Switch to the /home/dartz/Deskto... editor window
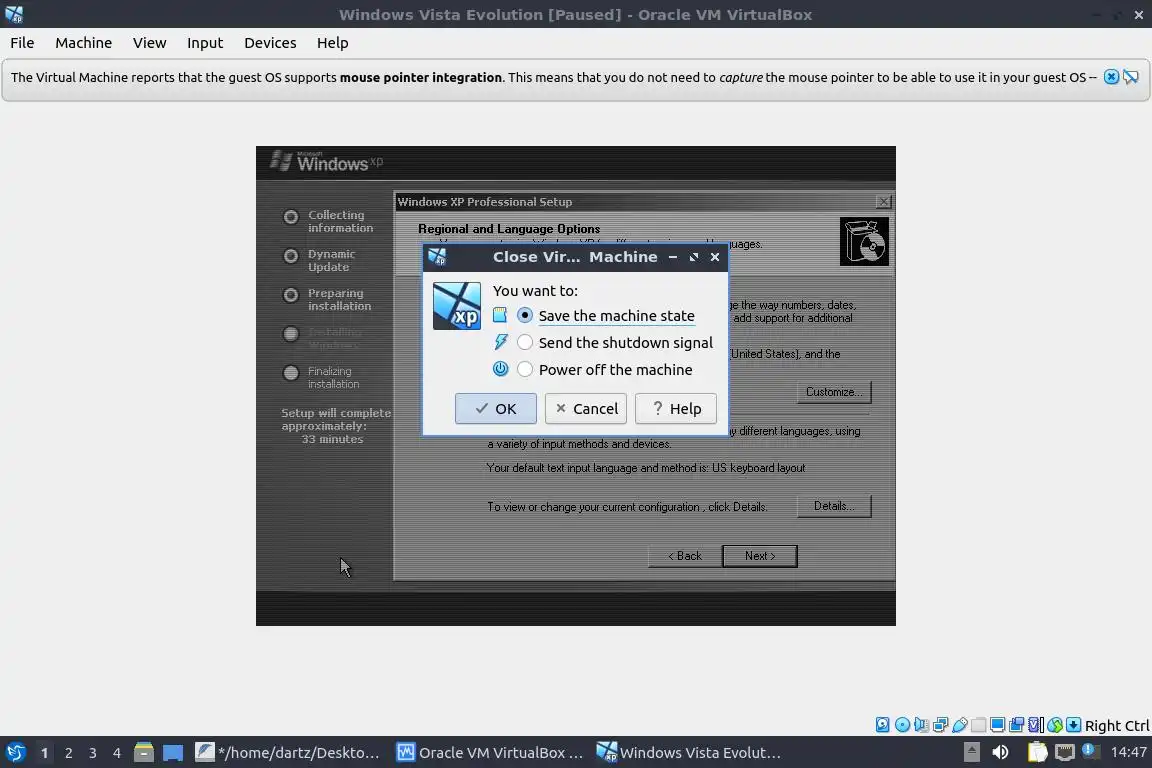1152x768 pixels. [x=288, y=753]
